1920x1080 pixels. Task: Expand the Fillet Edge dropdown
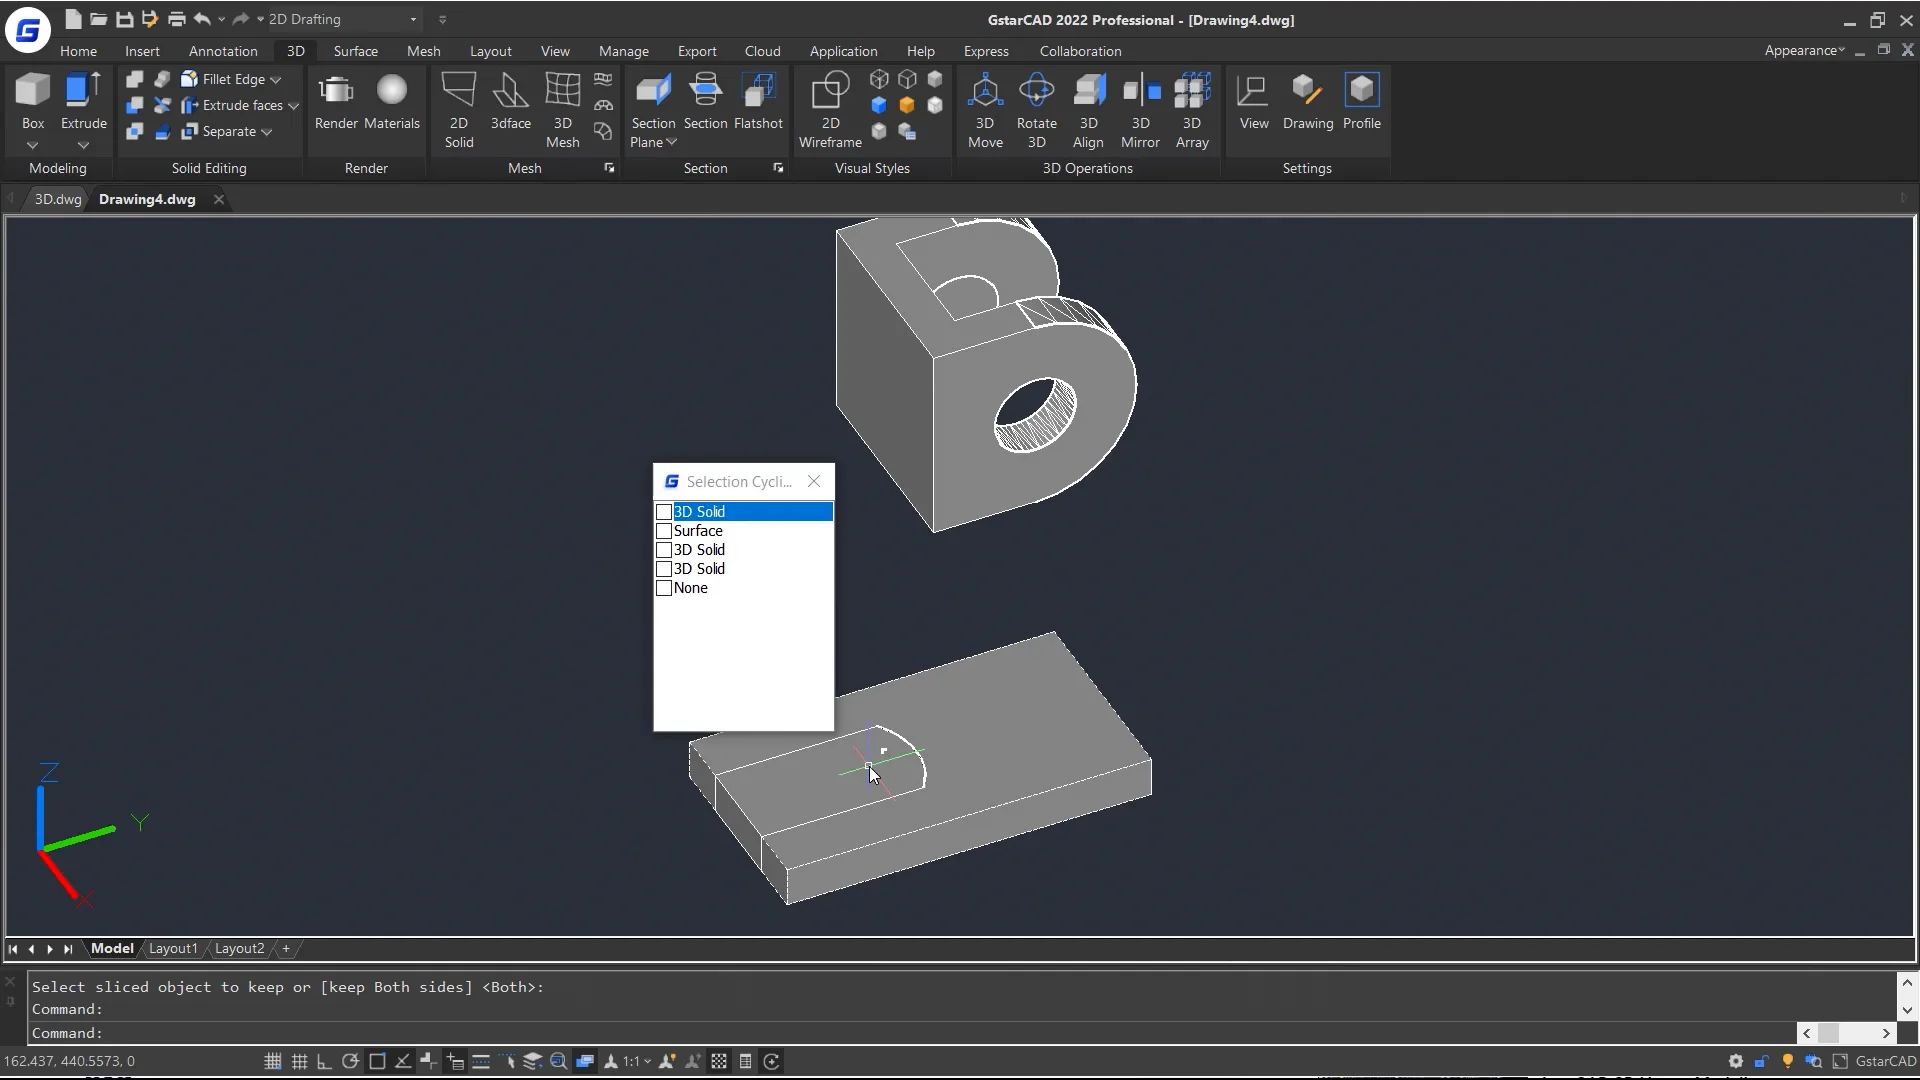[x=276, y=79]
